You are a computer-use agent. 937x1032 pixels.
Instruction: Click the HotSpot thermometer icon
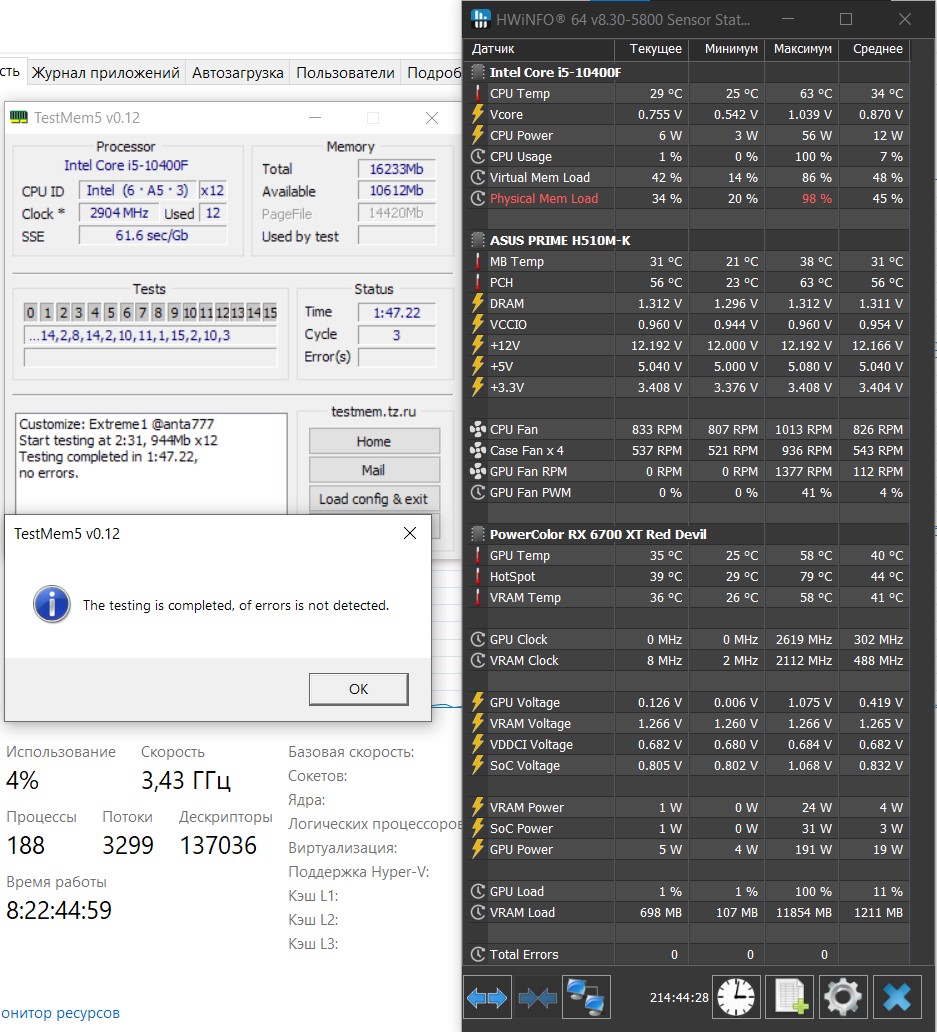[x=478, y=577]
